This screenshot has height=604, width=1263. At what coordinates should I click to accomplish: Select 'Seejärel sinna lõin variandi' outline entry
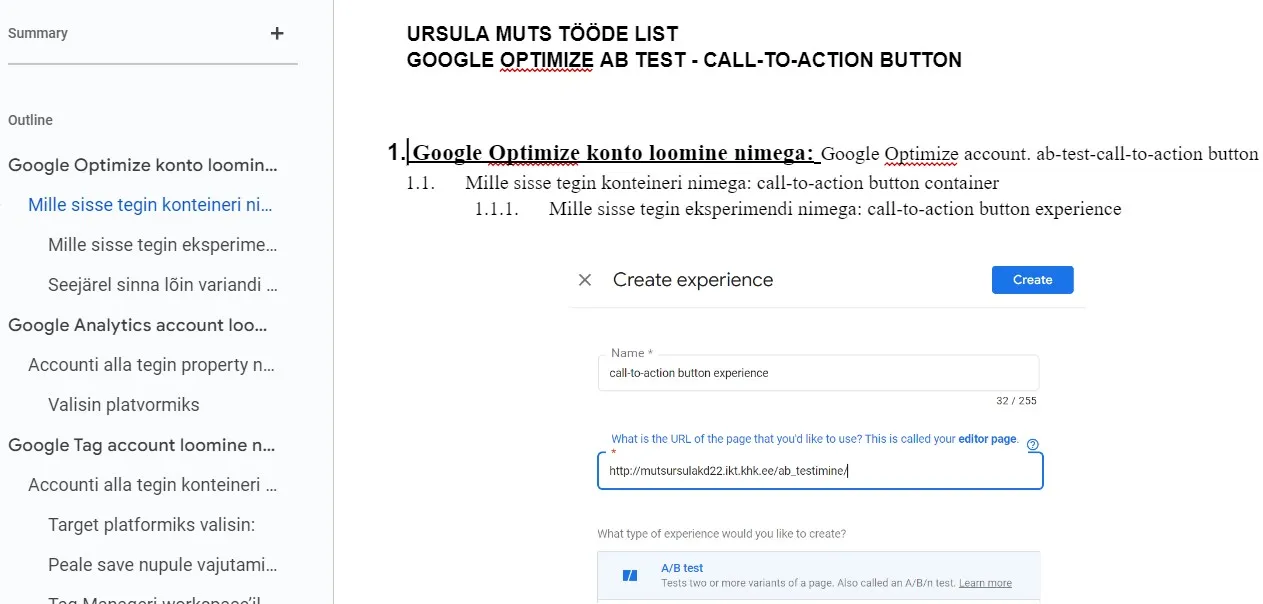tap(163, 285)
